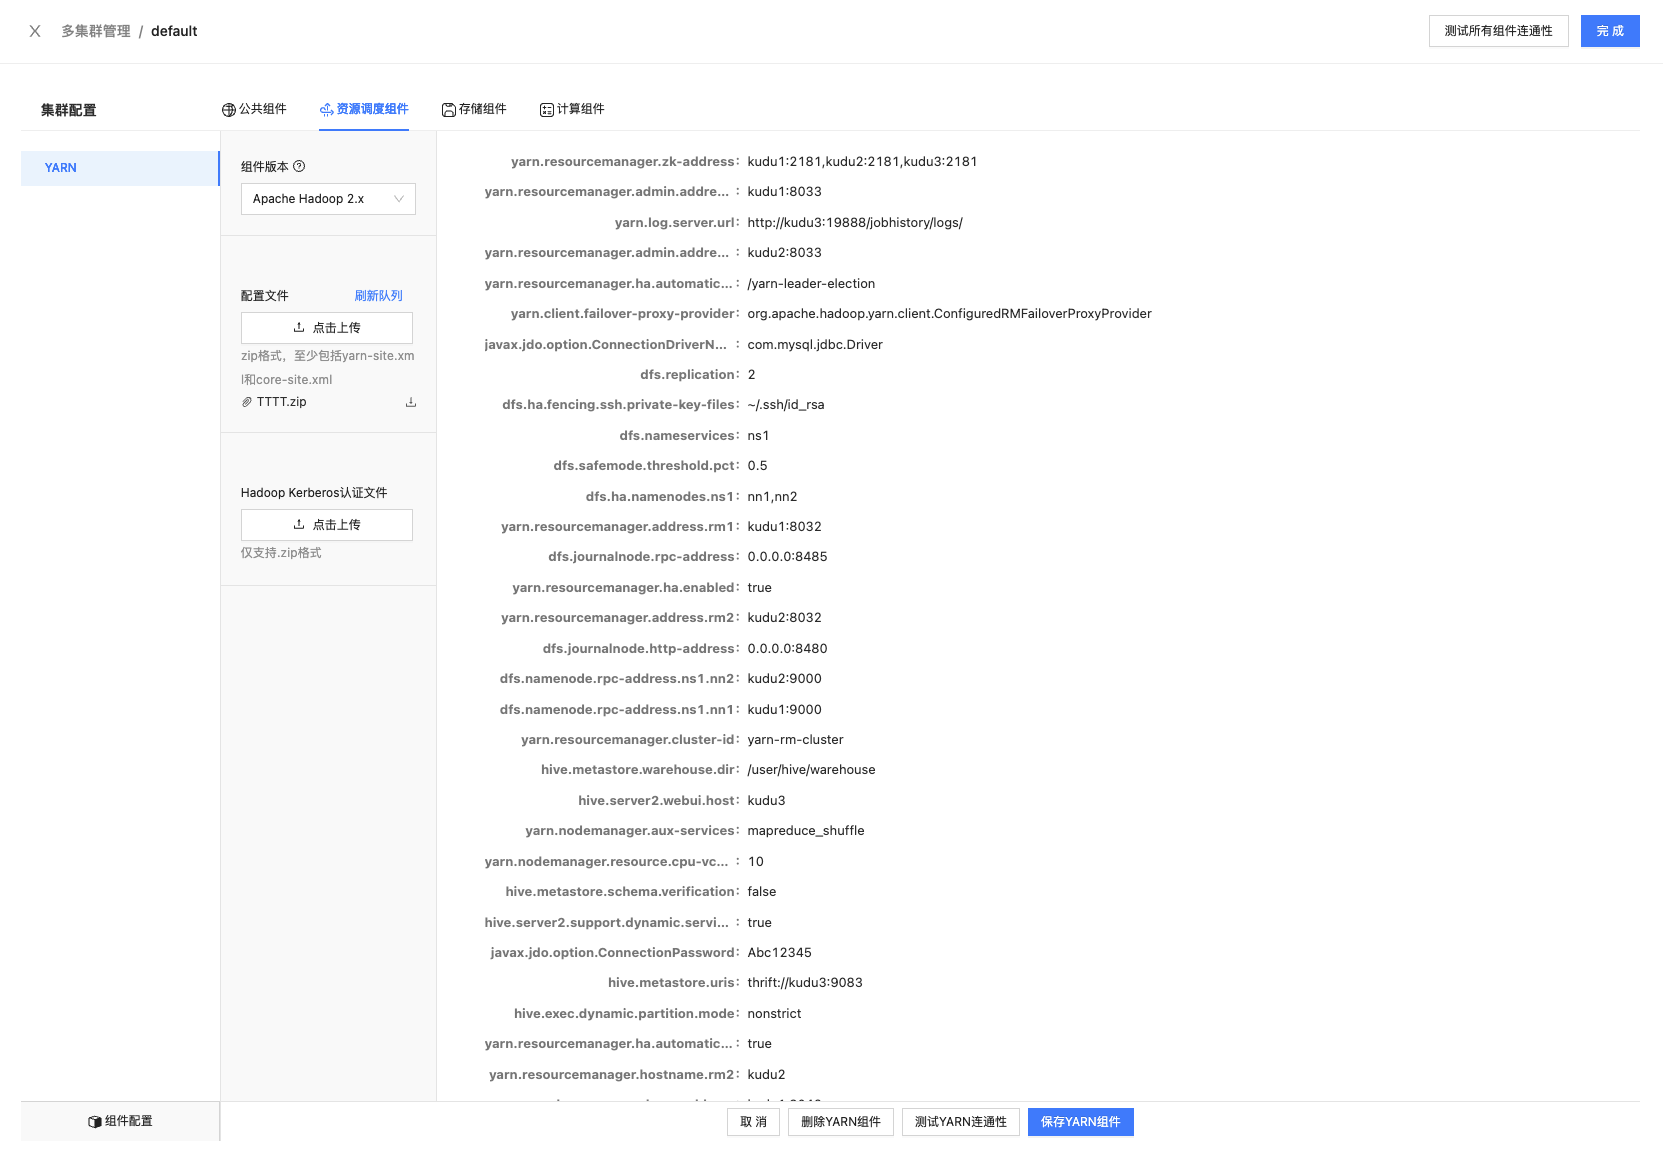Click the globe icon on 公共组件 tab
The image size is (1663, 1171).
[x=229, y=110]
